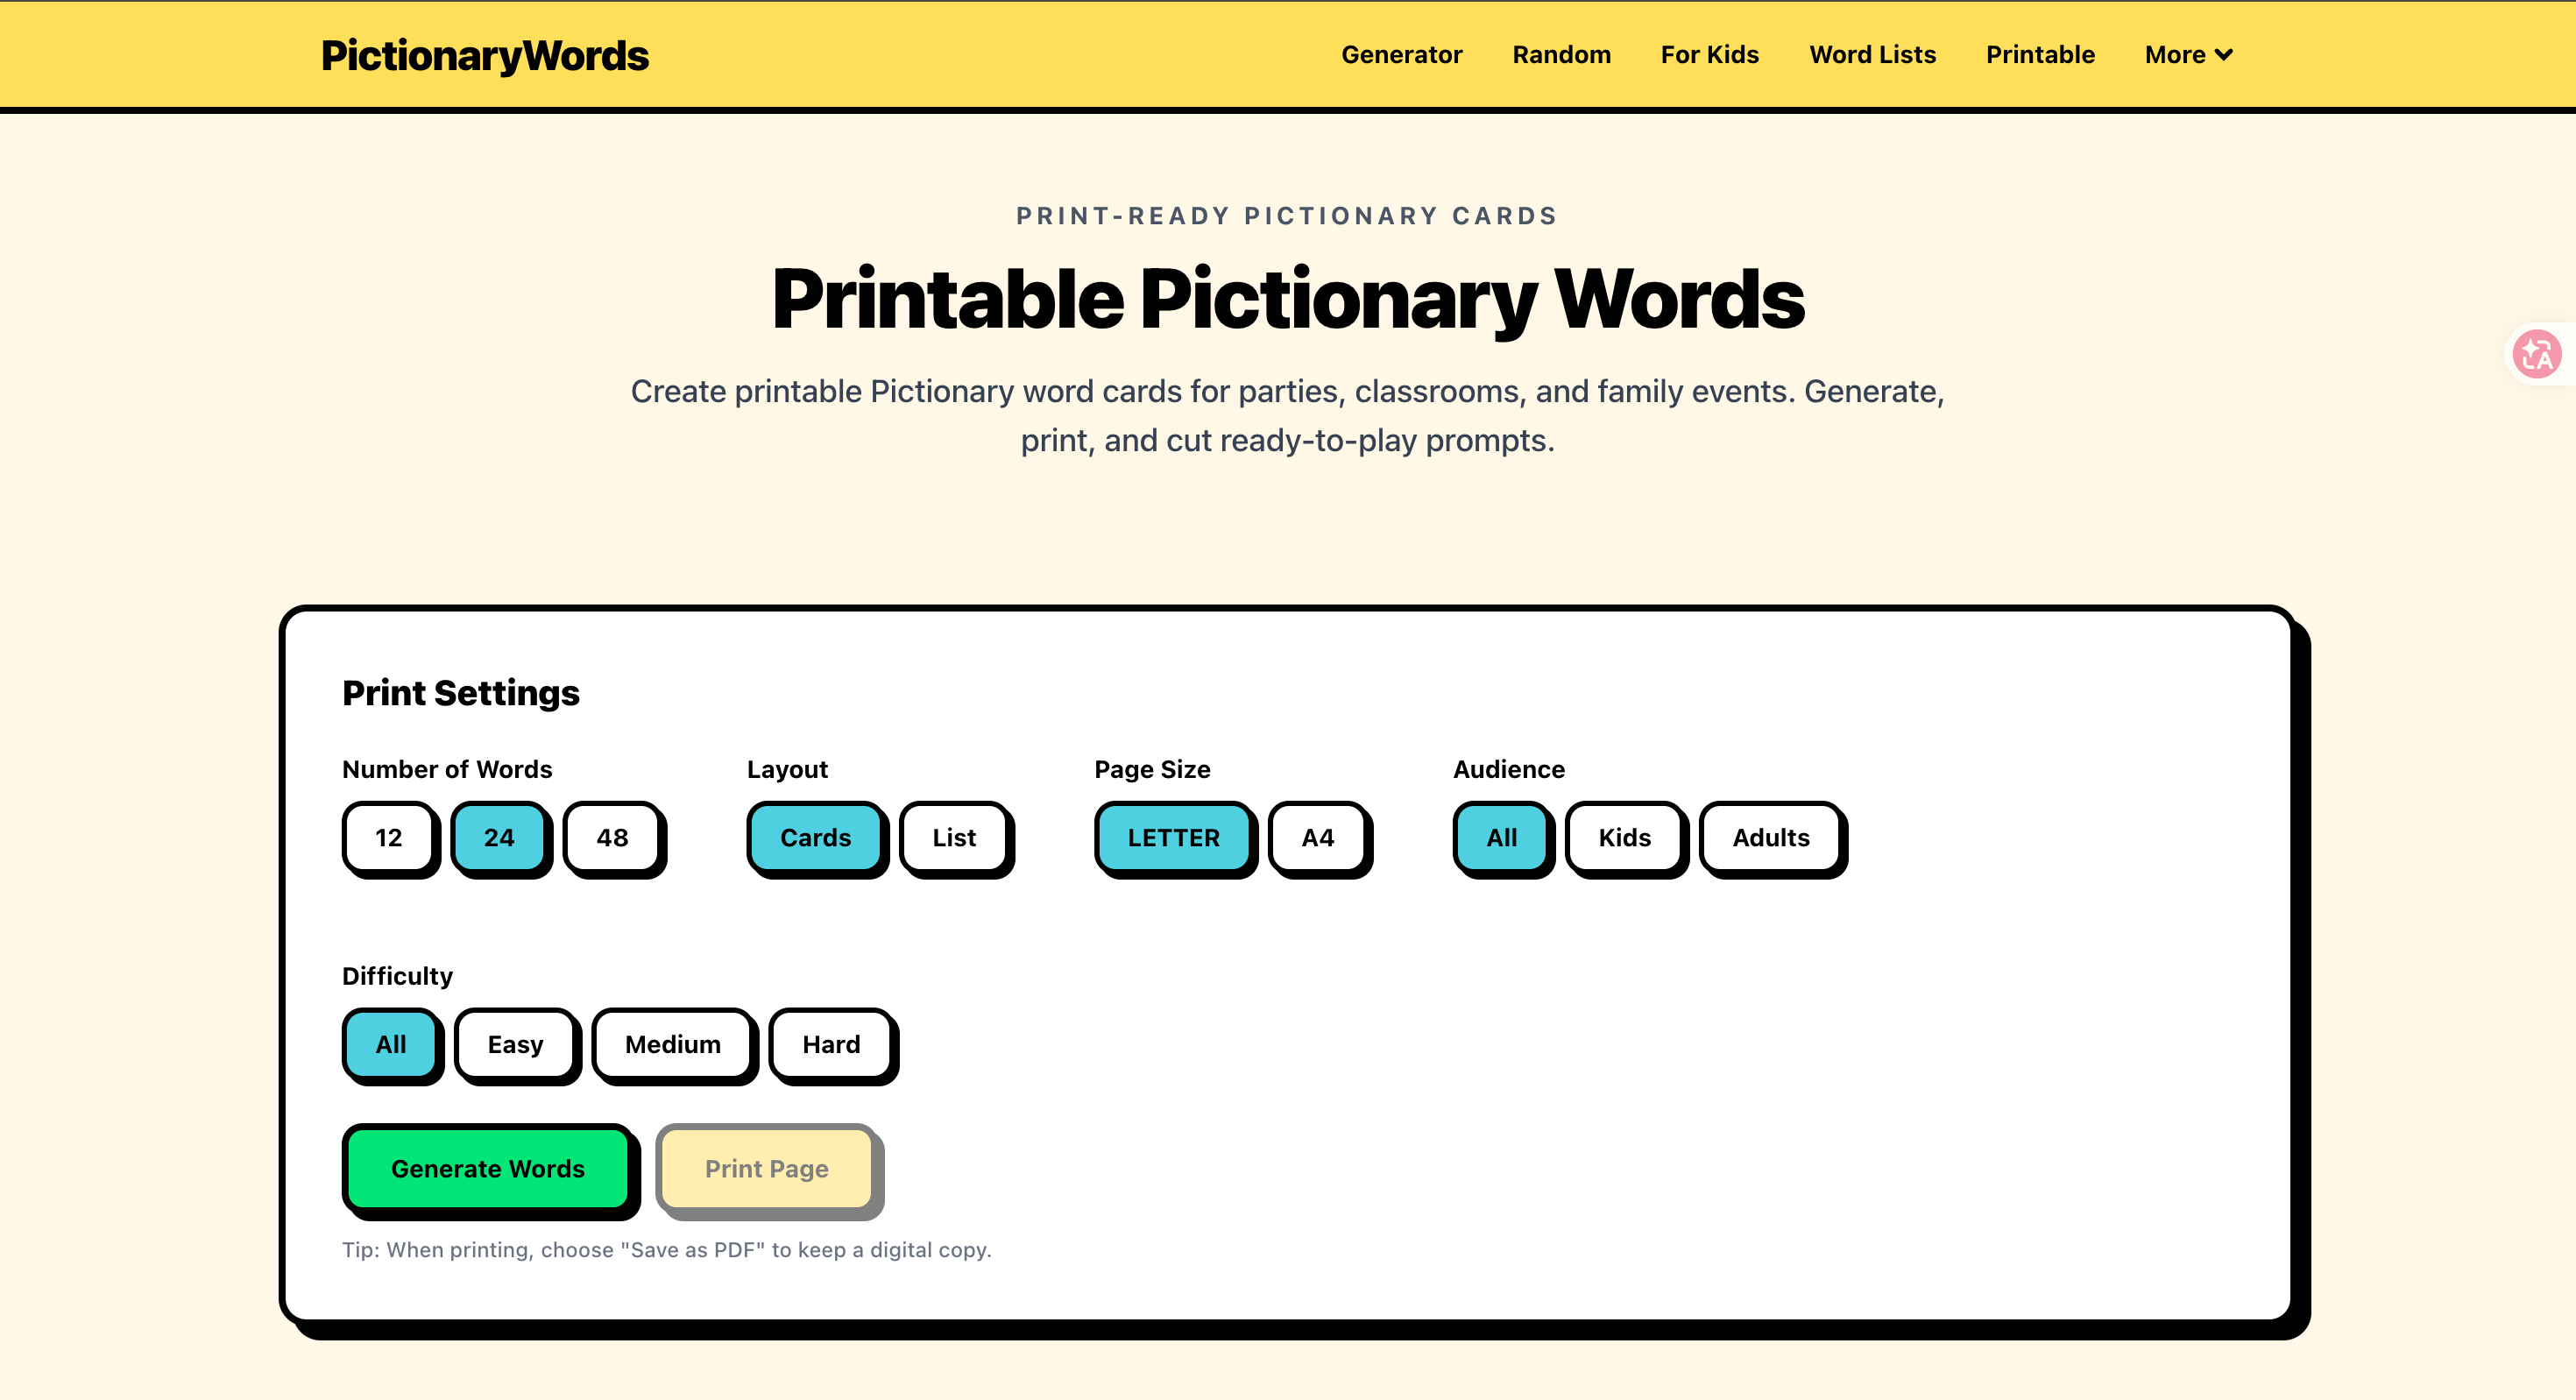2576x1400 pixels.
Task: Navigate to the Generator page
Action: click(1401, 55)
